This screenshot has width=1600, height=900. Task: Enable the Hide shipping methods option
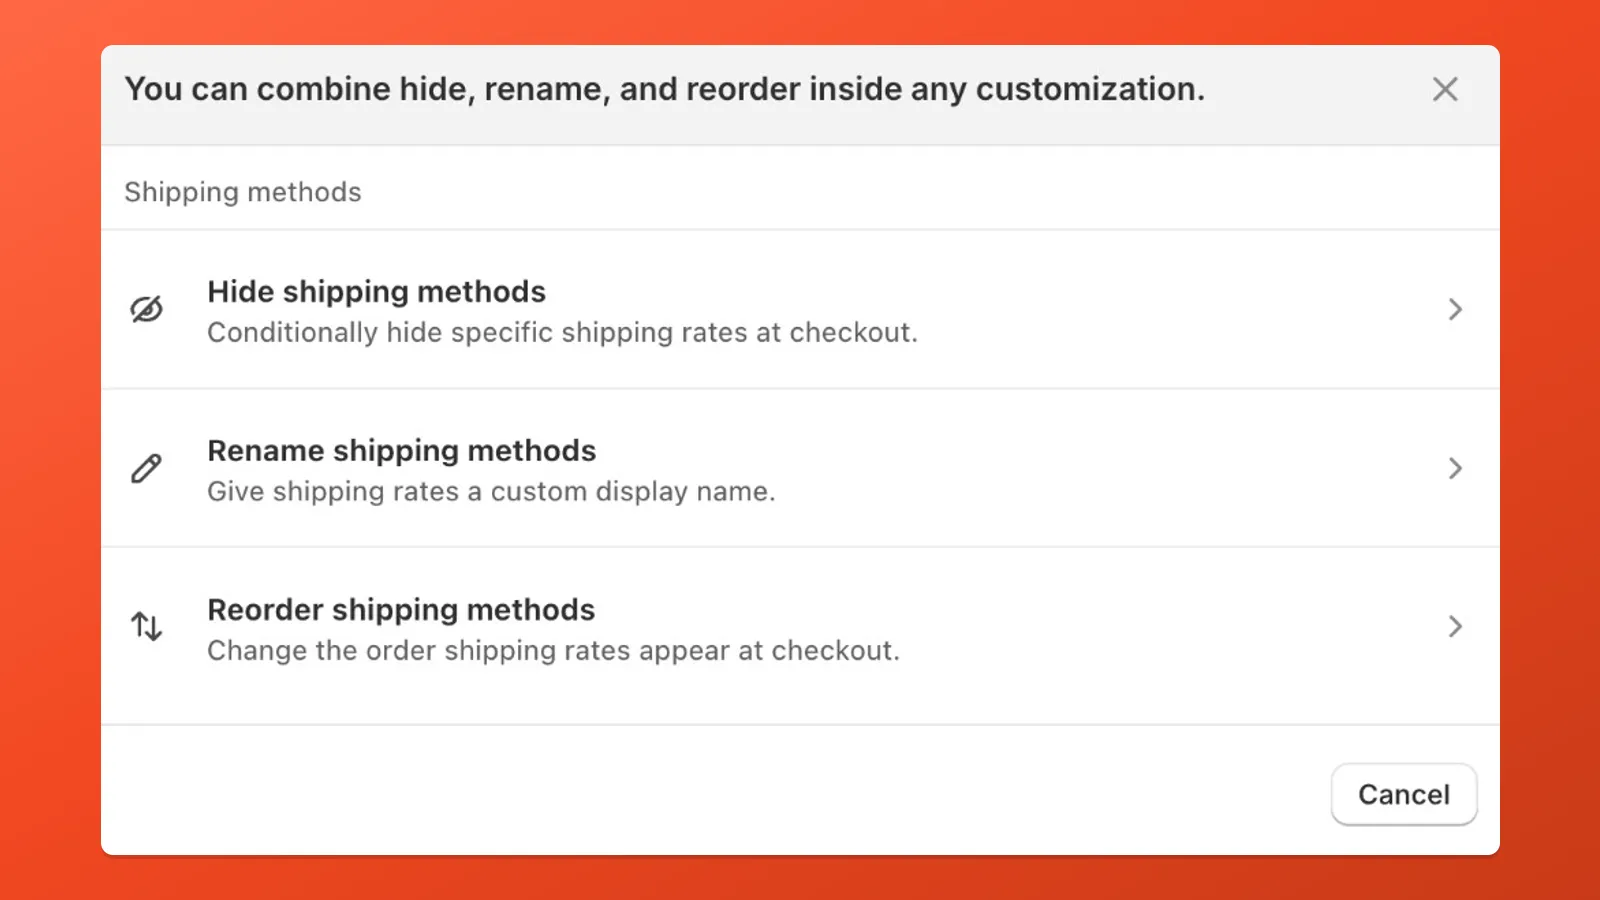[x=376, y=291]
